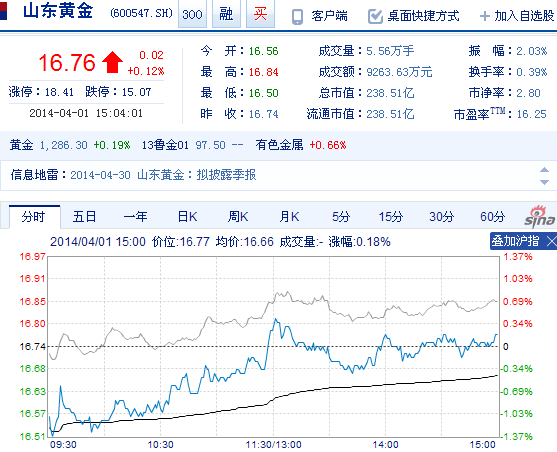Screen dimensions: 557x452
Task: Click the 300 index tag button
Action: click(192, 14)
